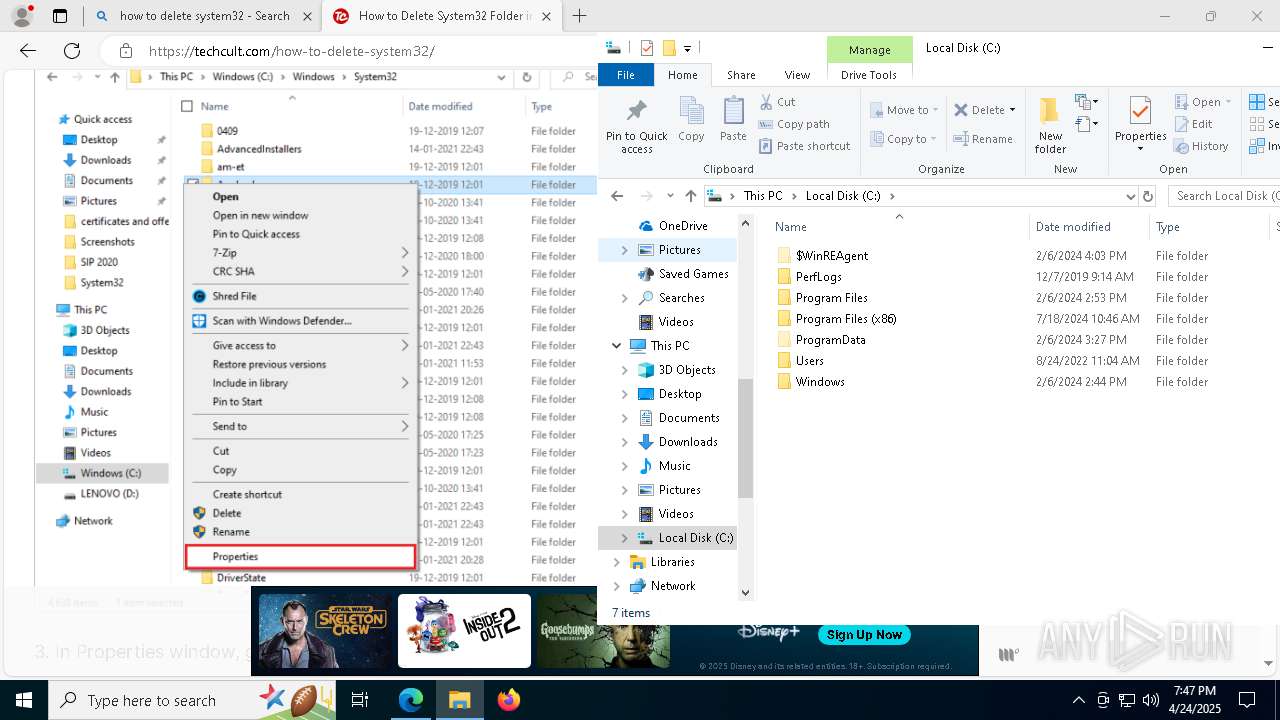
Task: Open browser profile avatar
Action: (x=21, y=16)
